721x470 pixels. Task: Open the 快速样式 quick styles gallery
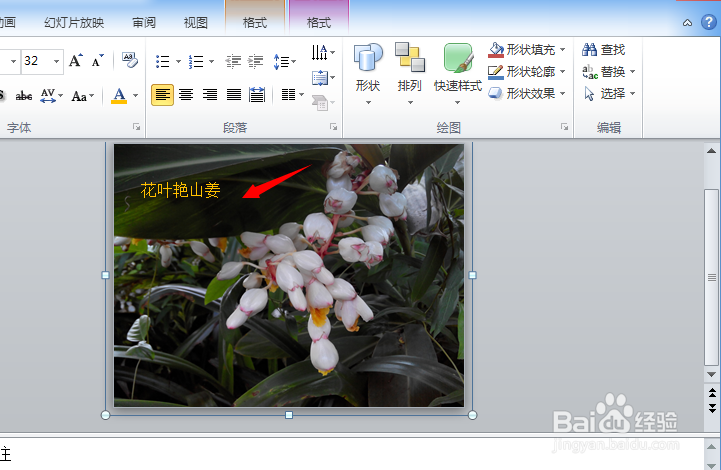coord(458,74)
